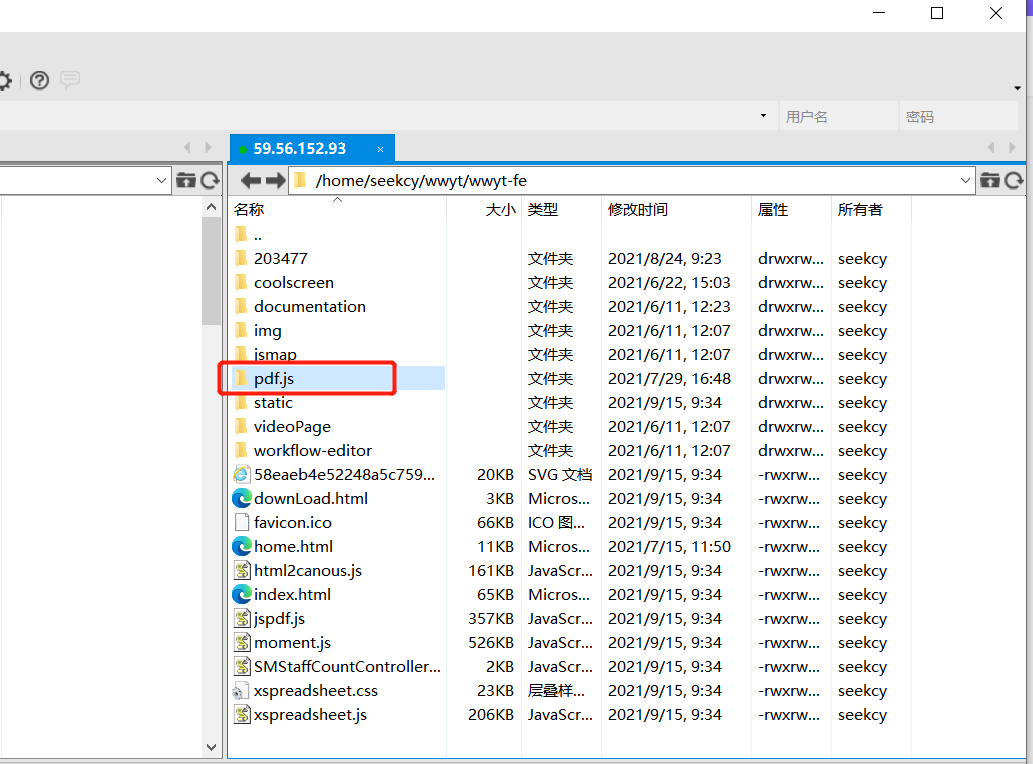This screenshot has width=1033, height=764.
Task: Click the 526KB size cell for moment.js
Action: [x=491, y=643]
